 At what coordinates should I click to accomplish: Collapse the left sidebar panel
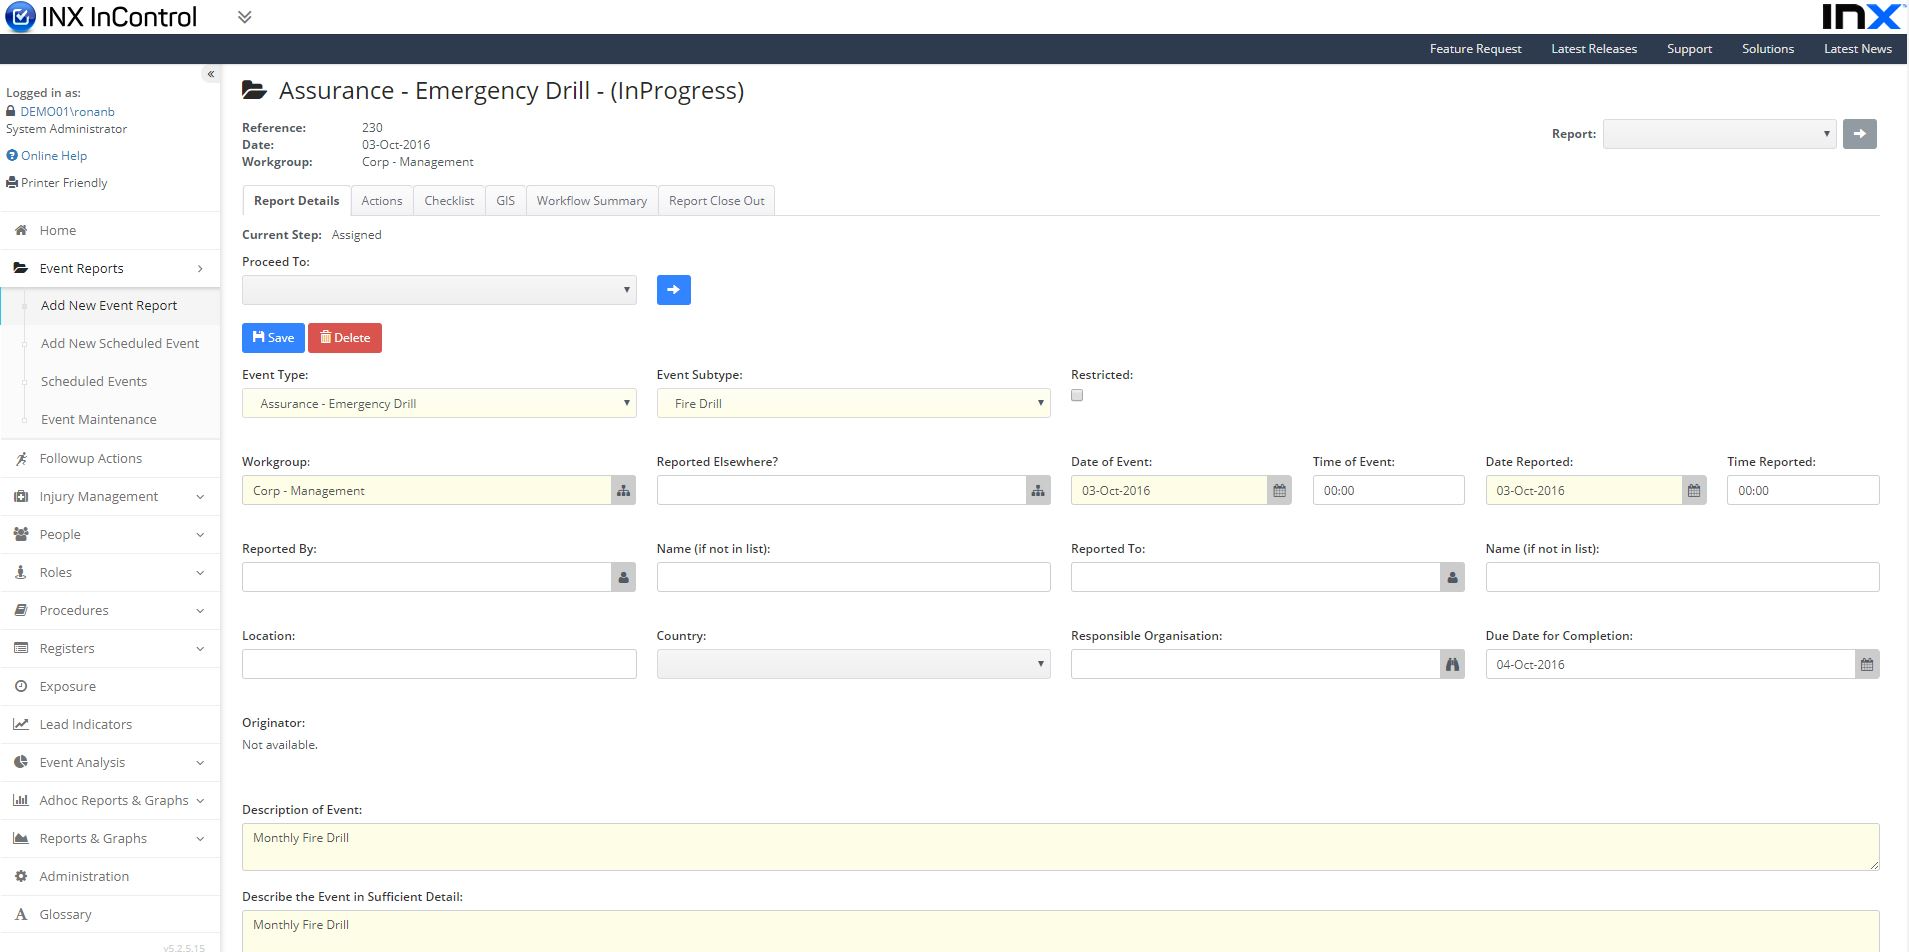pyautogui.click(x=210, y=74)
